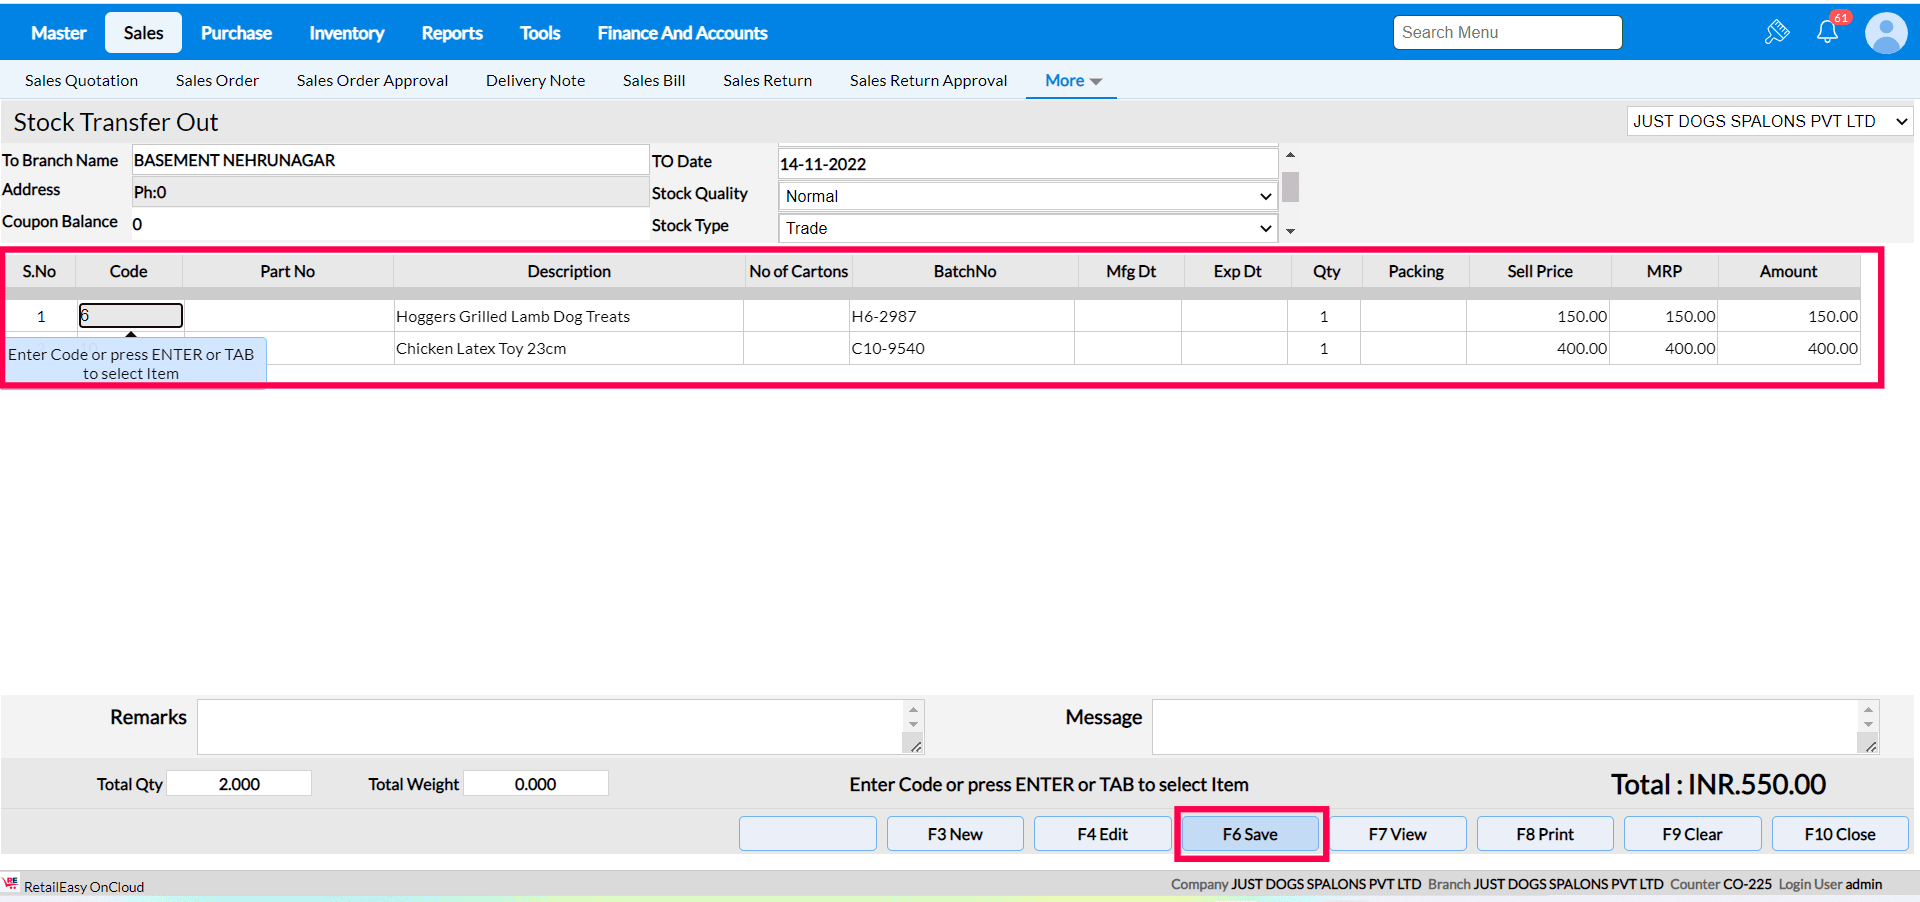Click Remarks textarea resize handle
Screen dimensions: 1920x902
pyautogui.click(x=914, y=745)
